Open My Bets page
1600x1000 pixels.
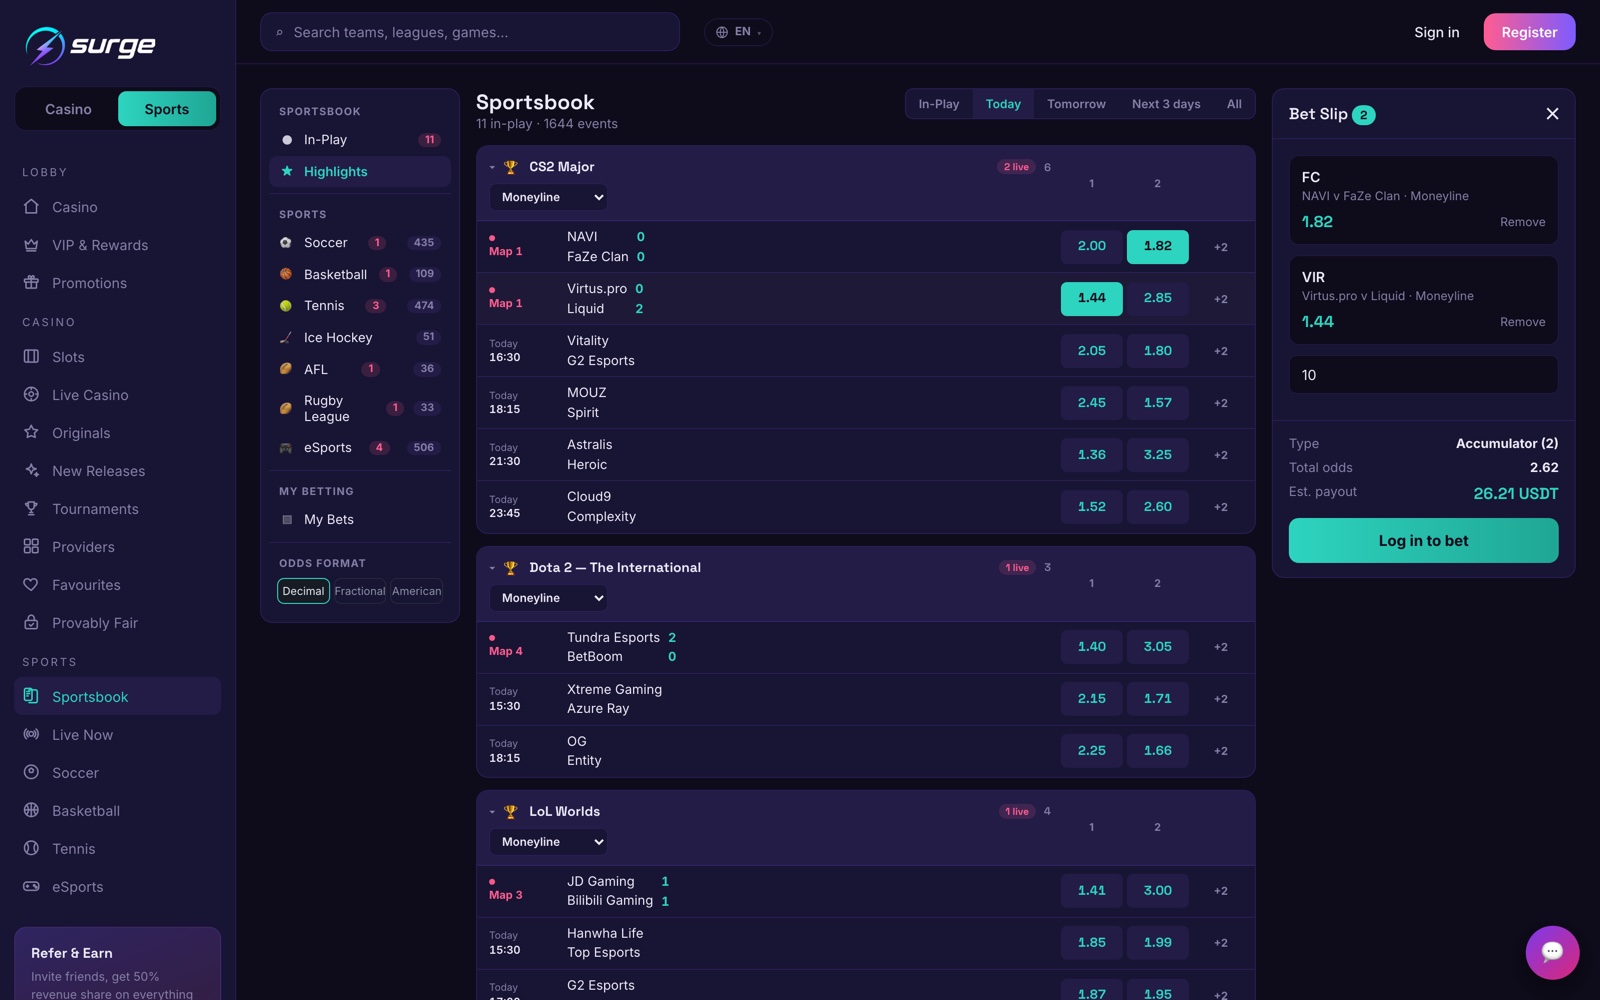[360, 520]
